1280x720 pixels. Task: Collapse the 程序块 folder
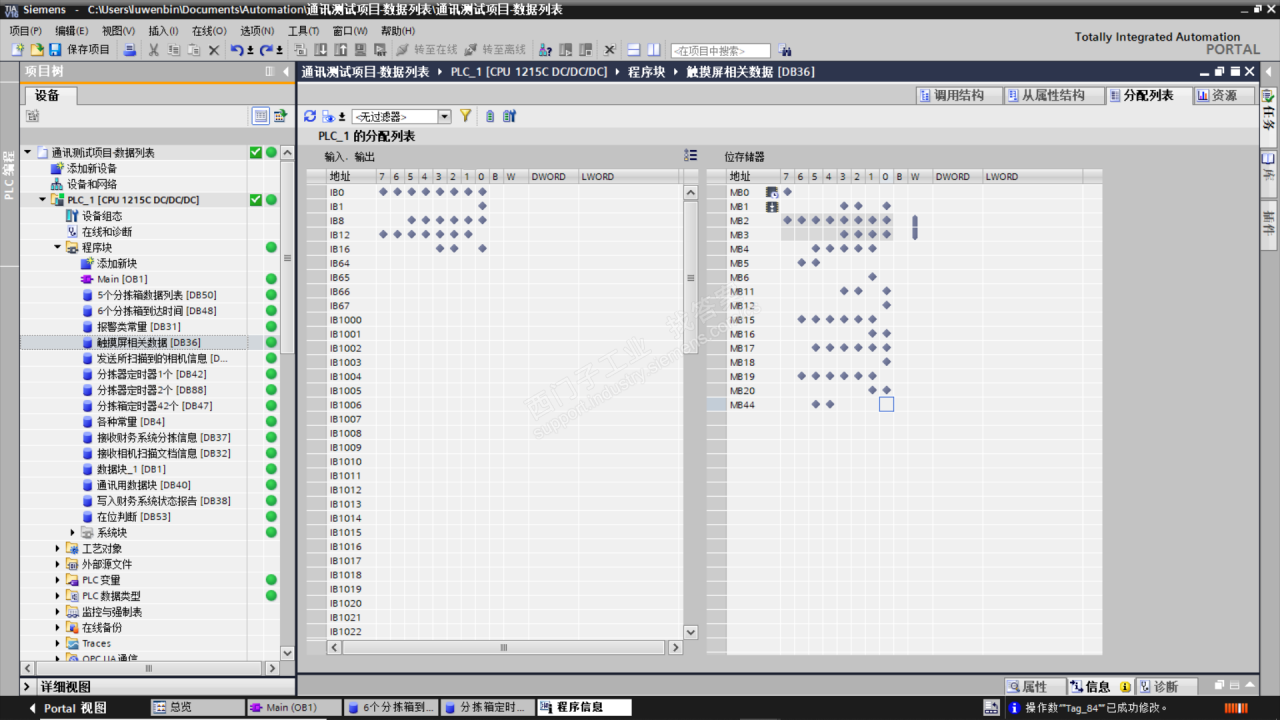pos(58,247)
